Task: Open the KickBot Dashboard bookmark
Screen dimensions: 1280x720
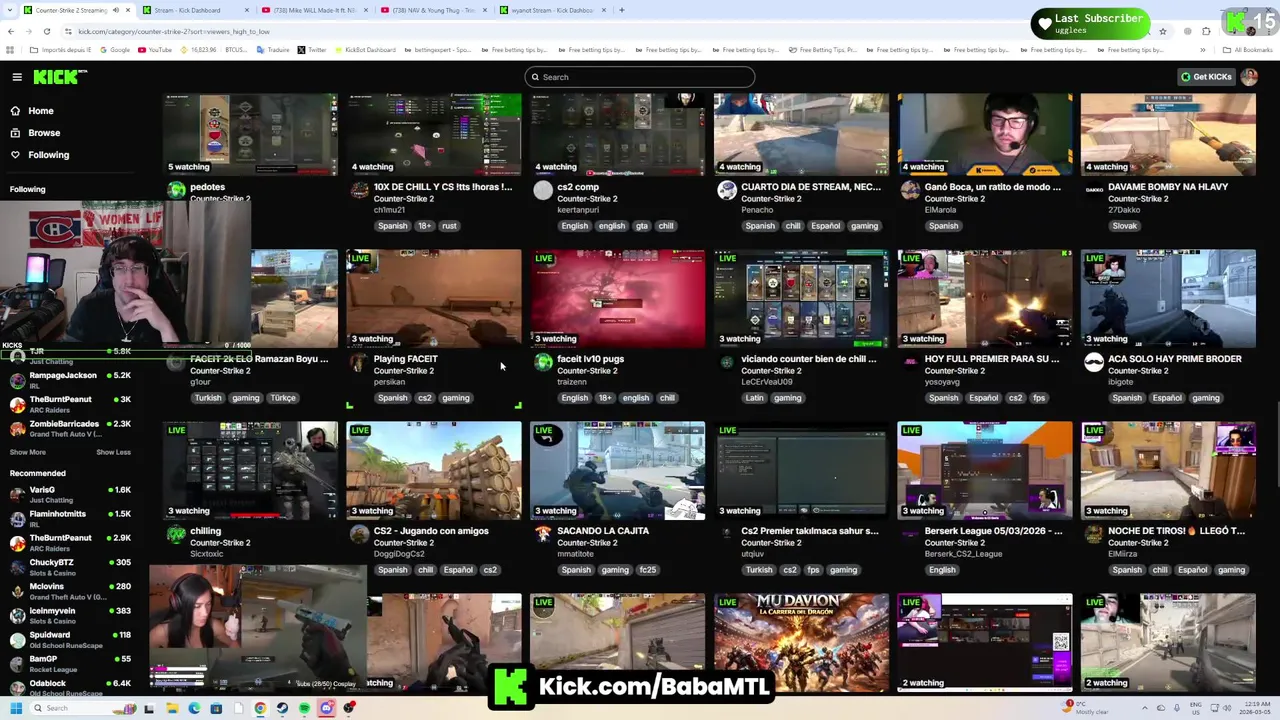Action: (x=364, y=50)
